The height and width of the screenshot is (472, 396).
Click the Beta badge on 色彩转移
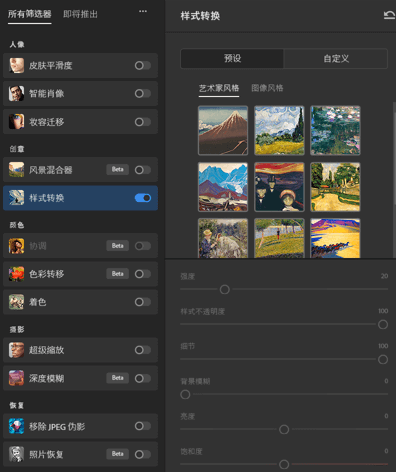point(117,274)
